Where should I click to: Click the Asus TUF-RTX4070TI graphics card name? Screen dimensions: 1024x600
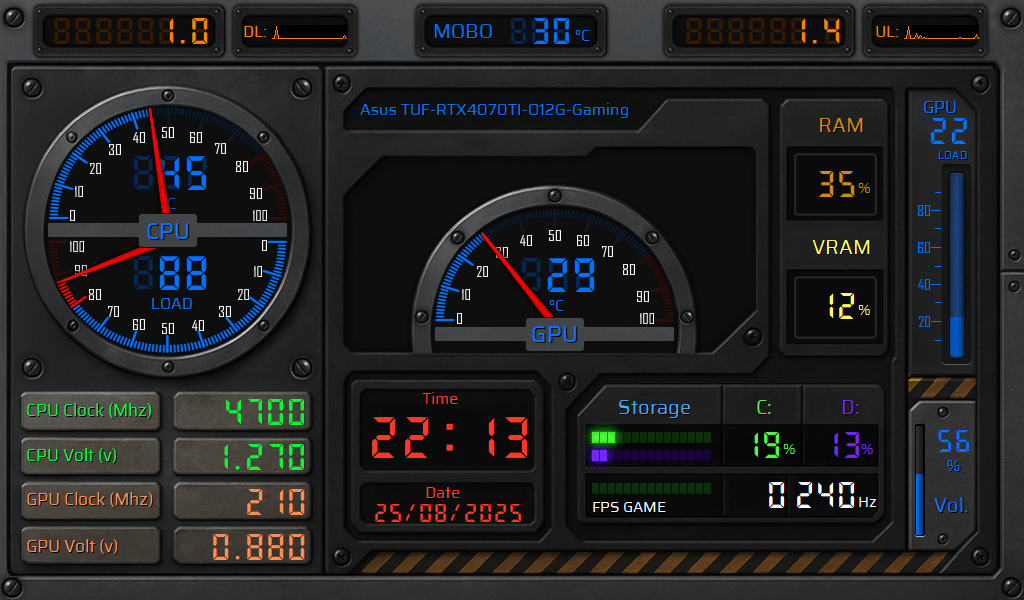tap(494, 110)
